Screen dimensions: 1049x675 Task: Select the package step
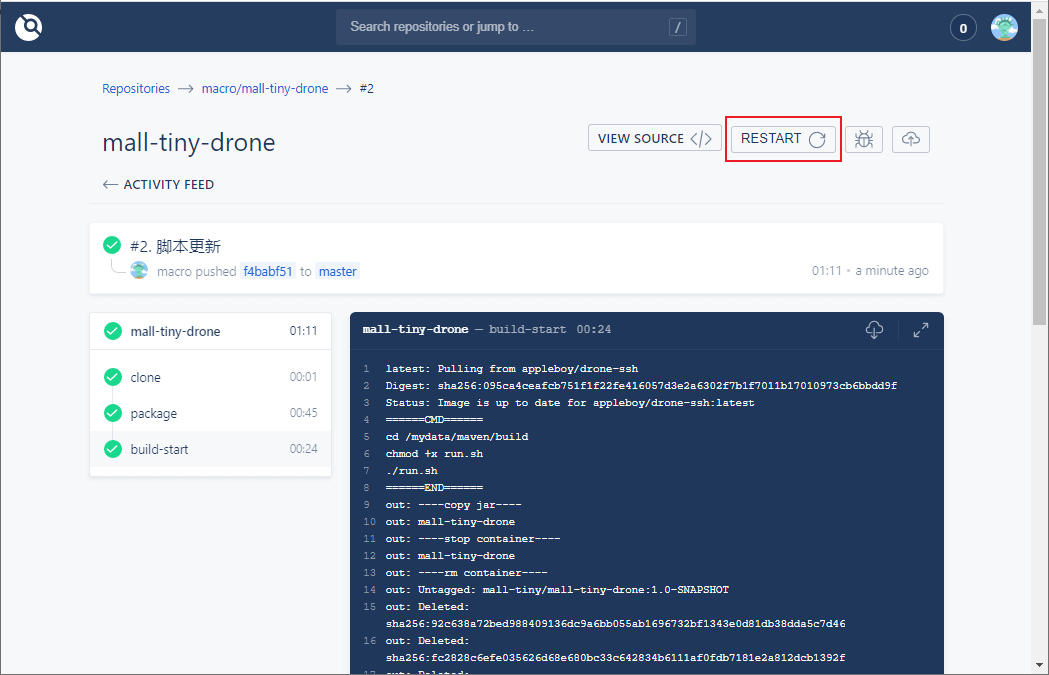211,413
